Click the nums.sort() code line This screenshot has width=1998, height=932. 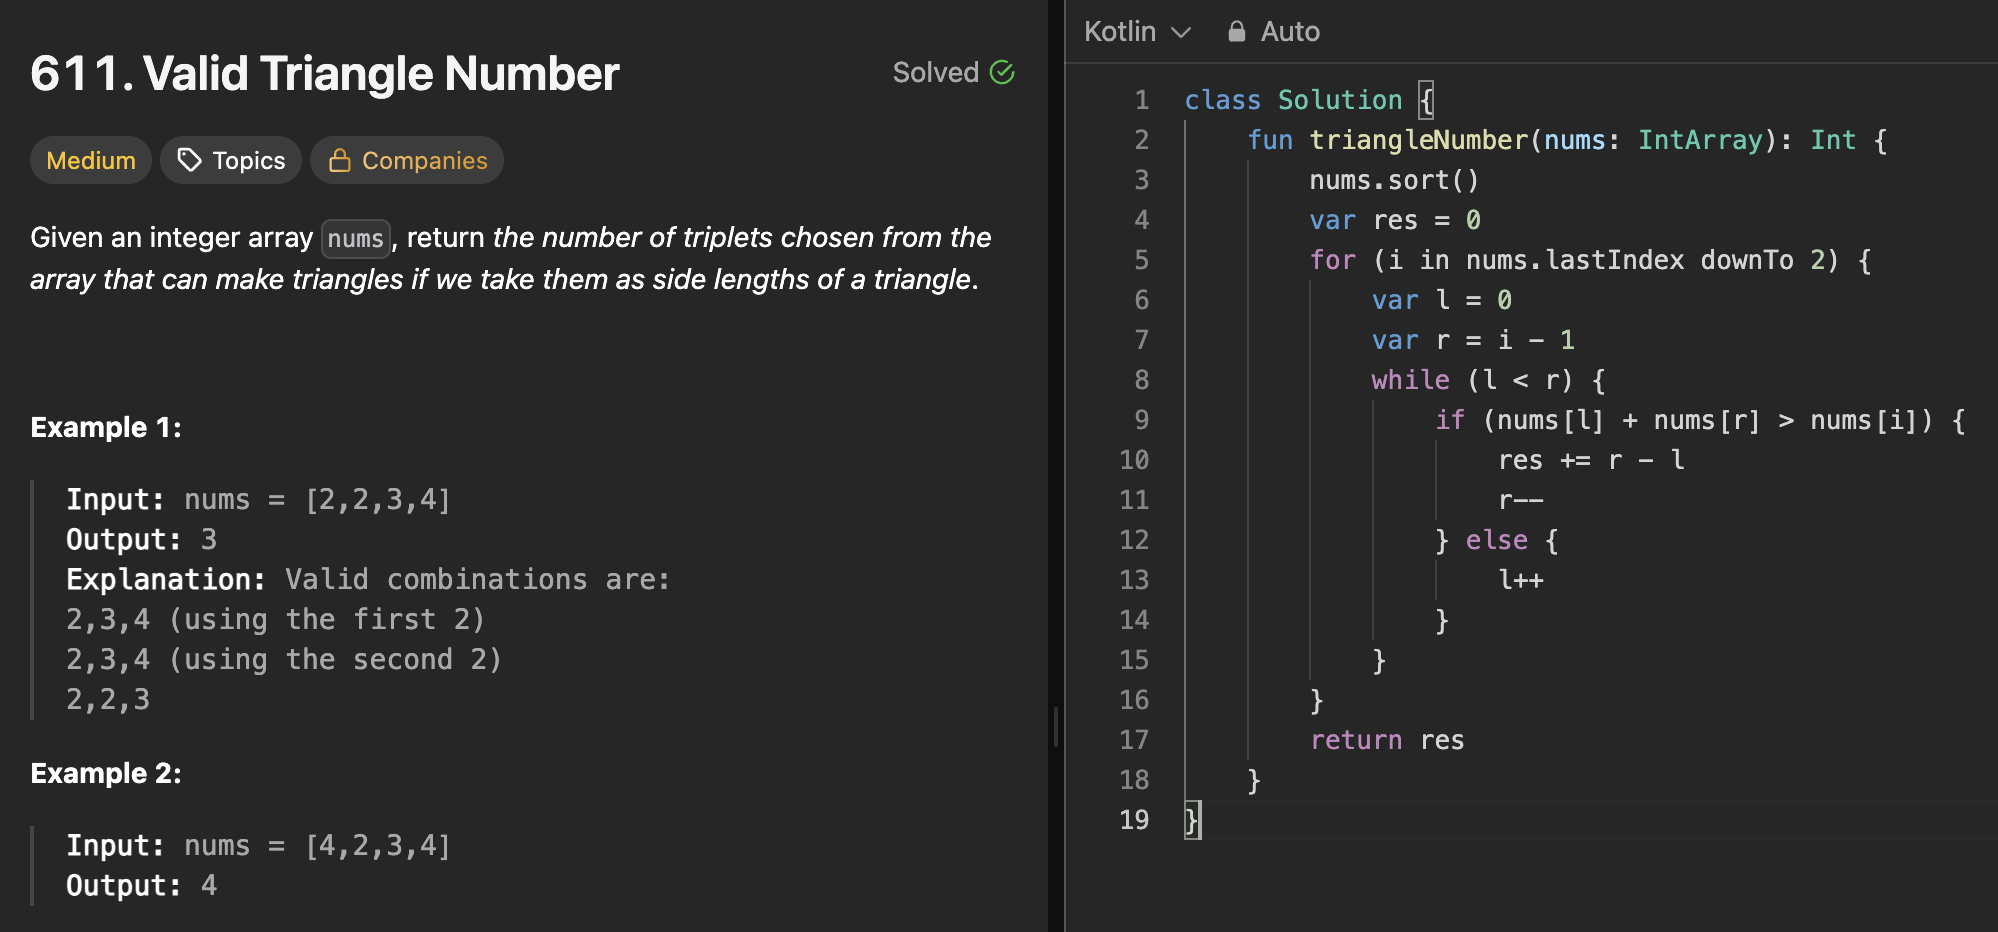[1393, 180]
